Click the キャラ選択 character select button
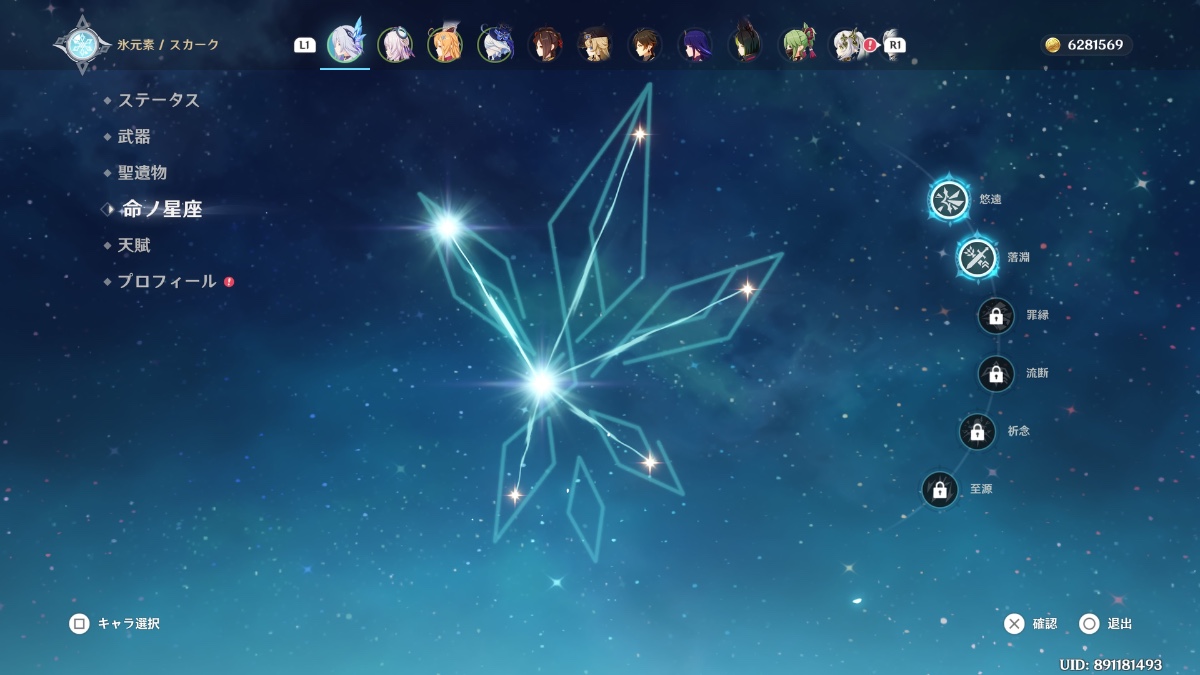 point(114,624)
